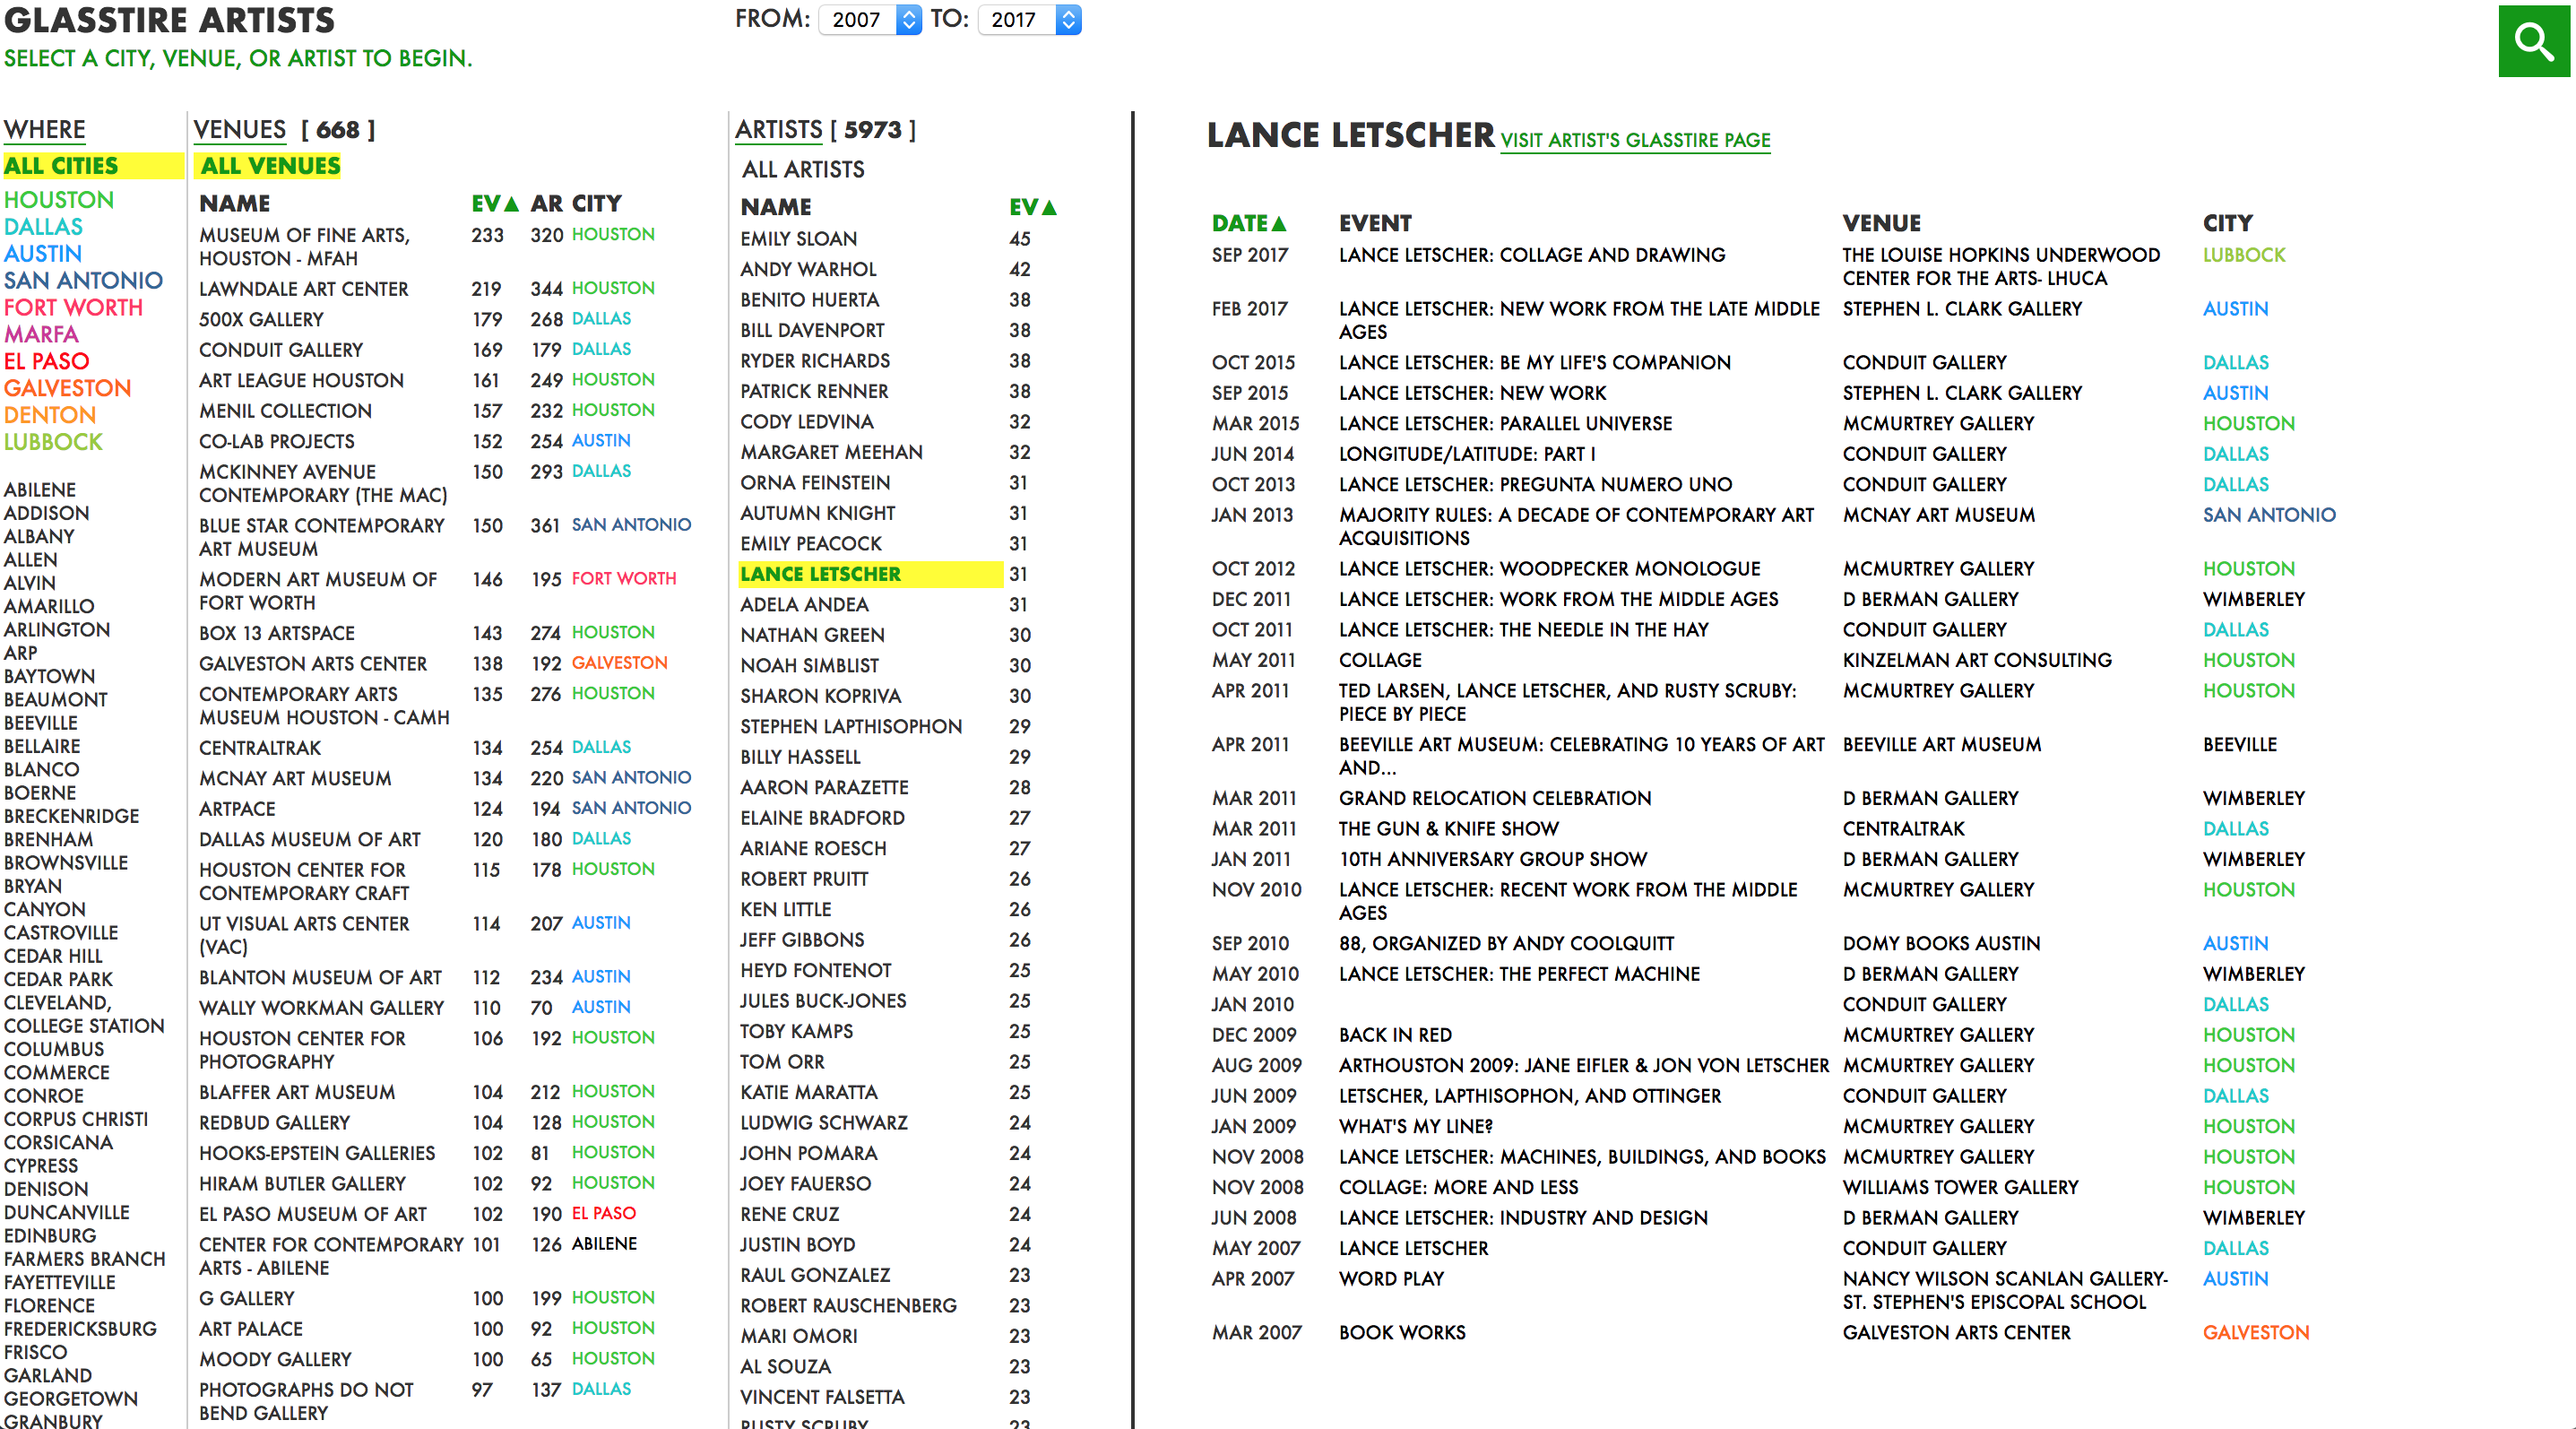The width and height of the screenshot is (2576, 1429).
Task: Select Corpus Christi in the city list
Action: [x=76, y=1120]
